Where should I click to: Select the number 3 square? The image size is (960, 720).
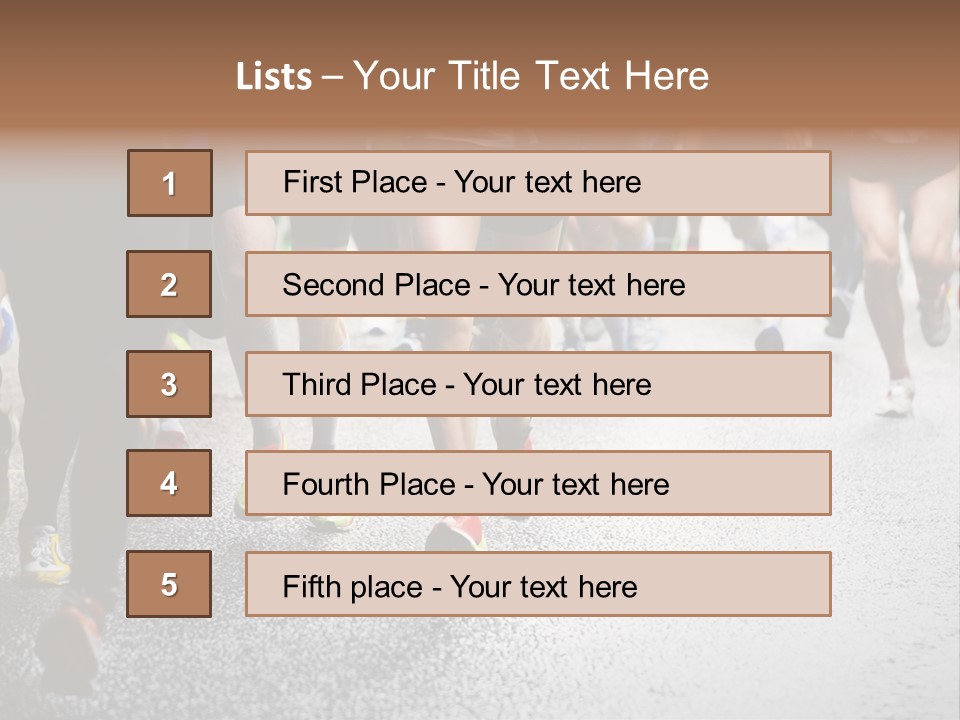tap(169, 384)
